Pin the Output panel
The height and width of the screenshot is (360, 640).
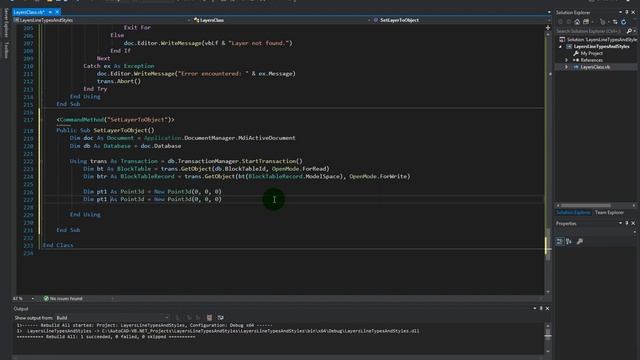click(541, 309)
